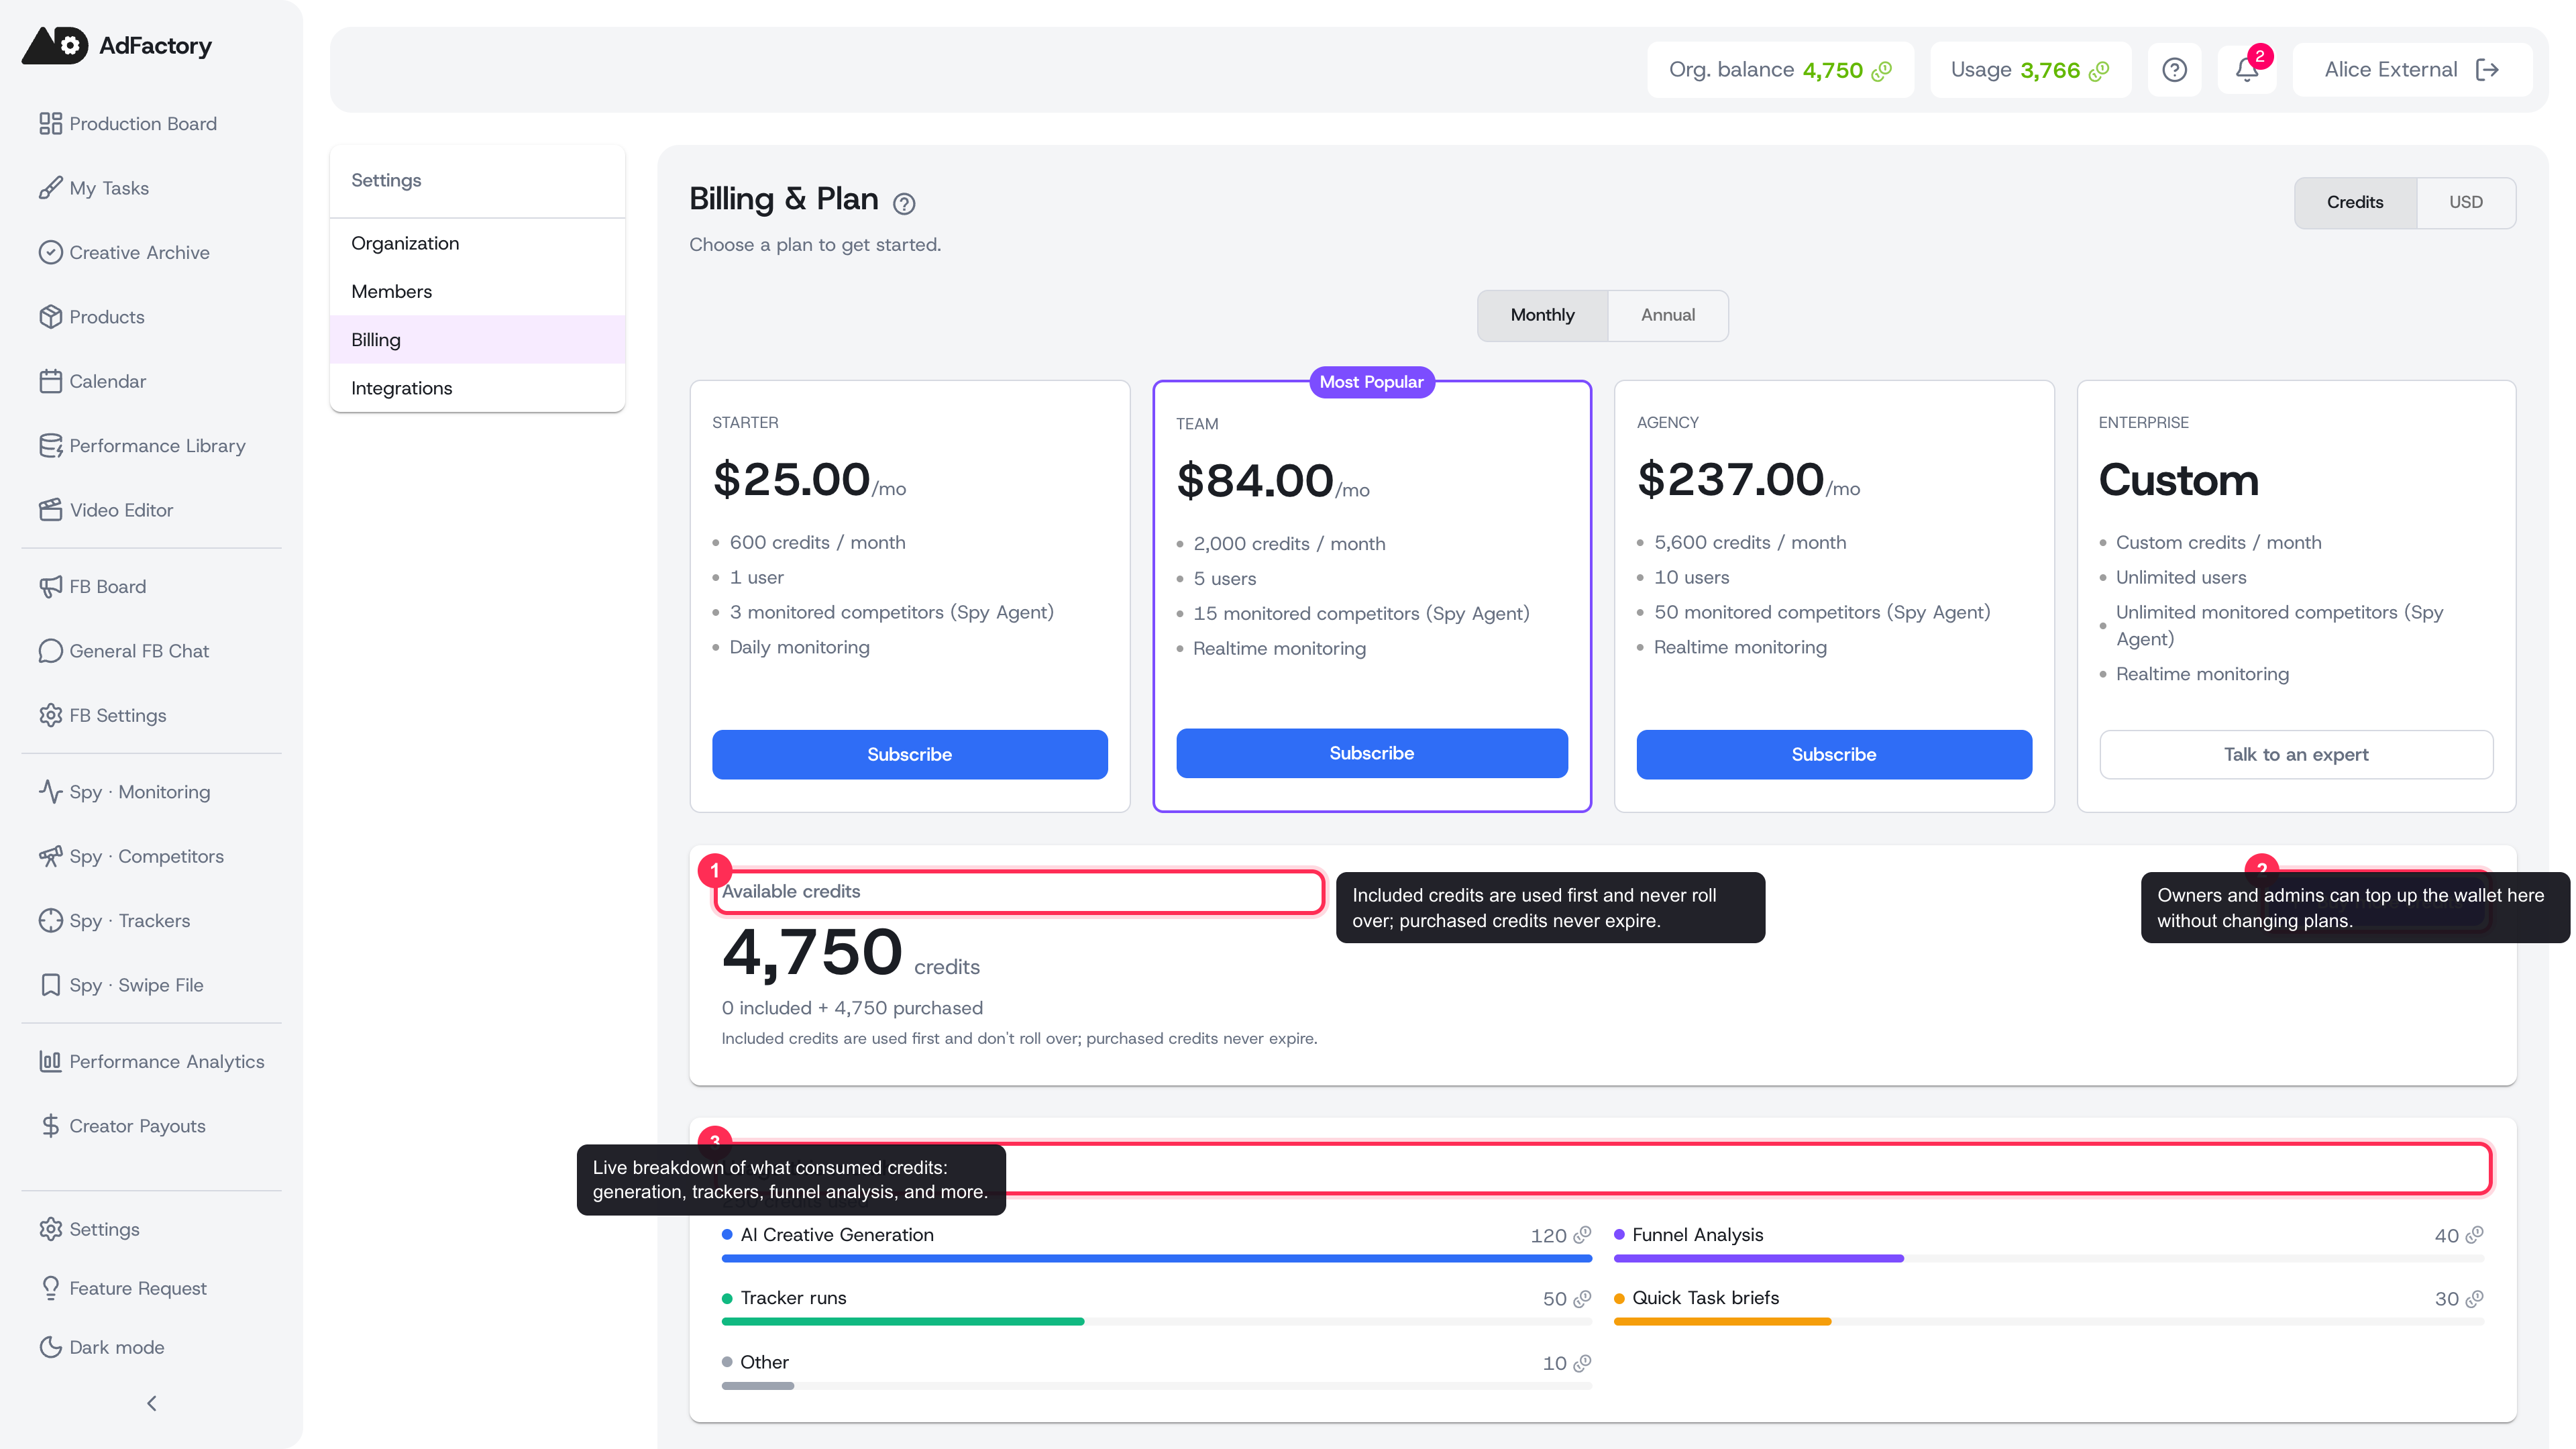Click the help icon beside Billing & Plan

[x=904, y=204]
